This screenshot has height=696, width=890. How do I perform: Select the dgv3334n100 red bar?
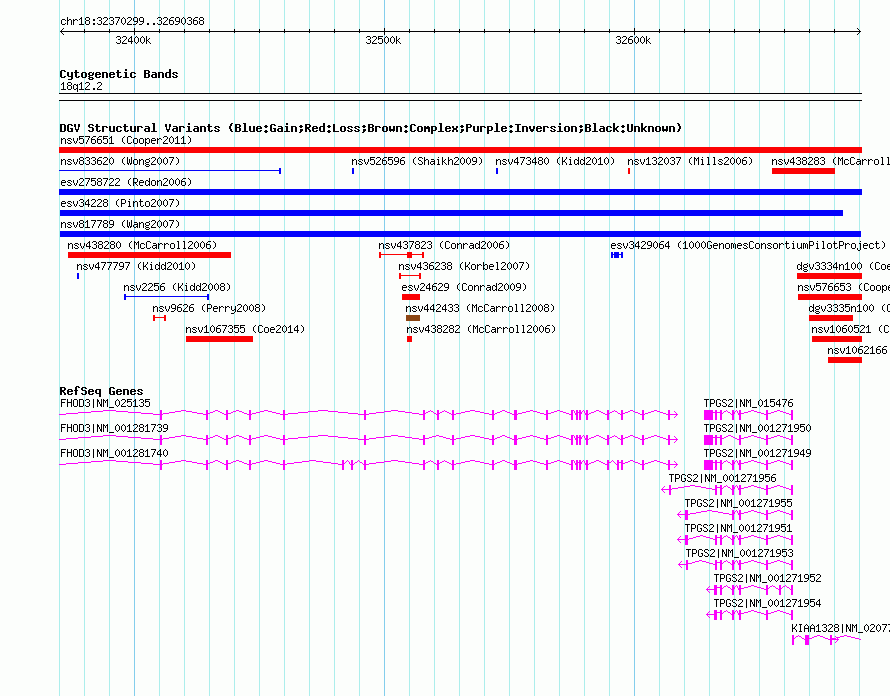(829, 276)
